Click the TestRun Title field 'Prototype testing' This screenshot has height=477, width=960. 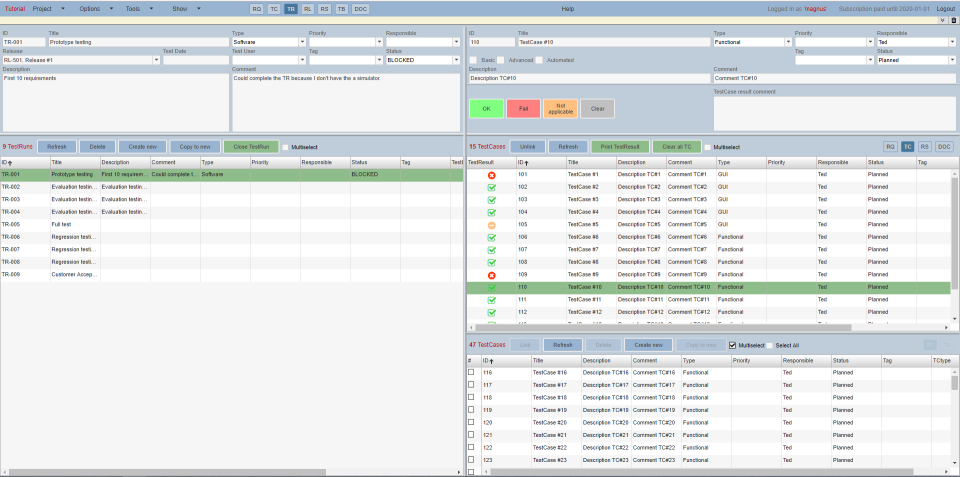[138, 42]
